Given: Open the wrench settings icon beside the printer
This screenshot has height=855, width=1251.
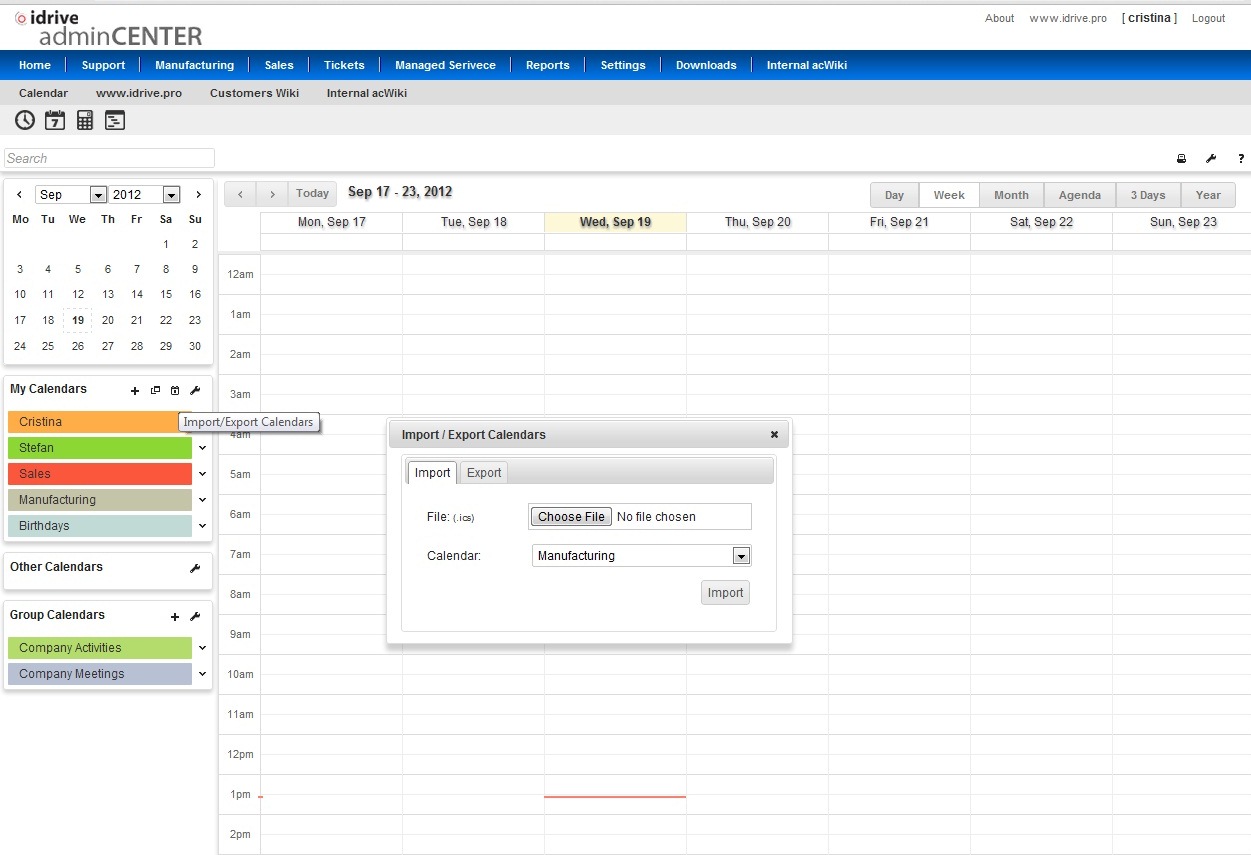Looking at the screenshot, I should pyautogui.click(x=1211, y=158).
